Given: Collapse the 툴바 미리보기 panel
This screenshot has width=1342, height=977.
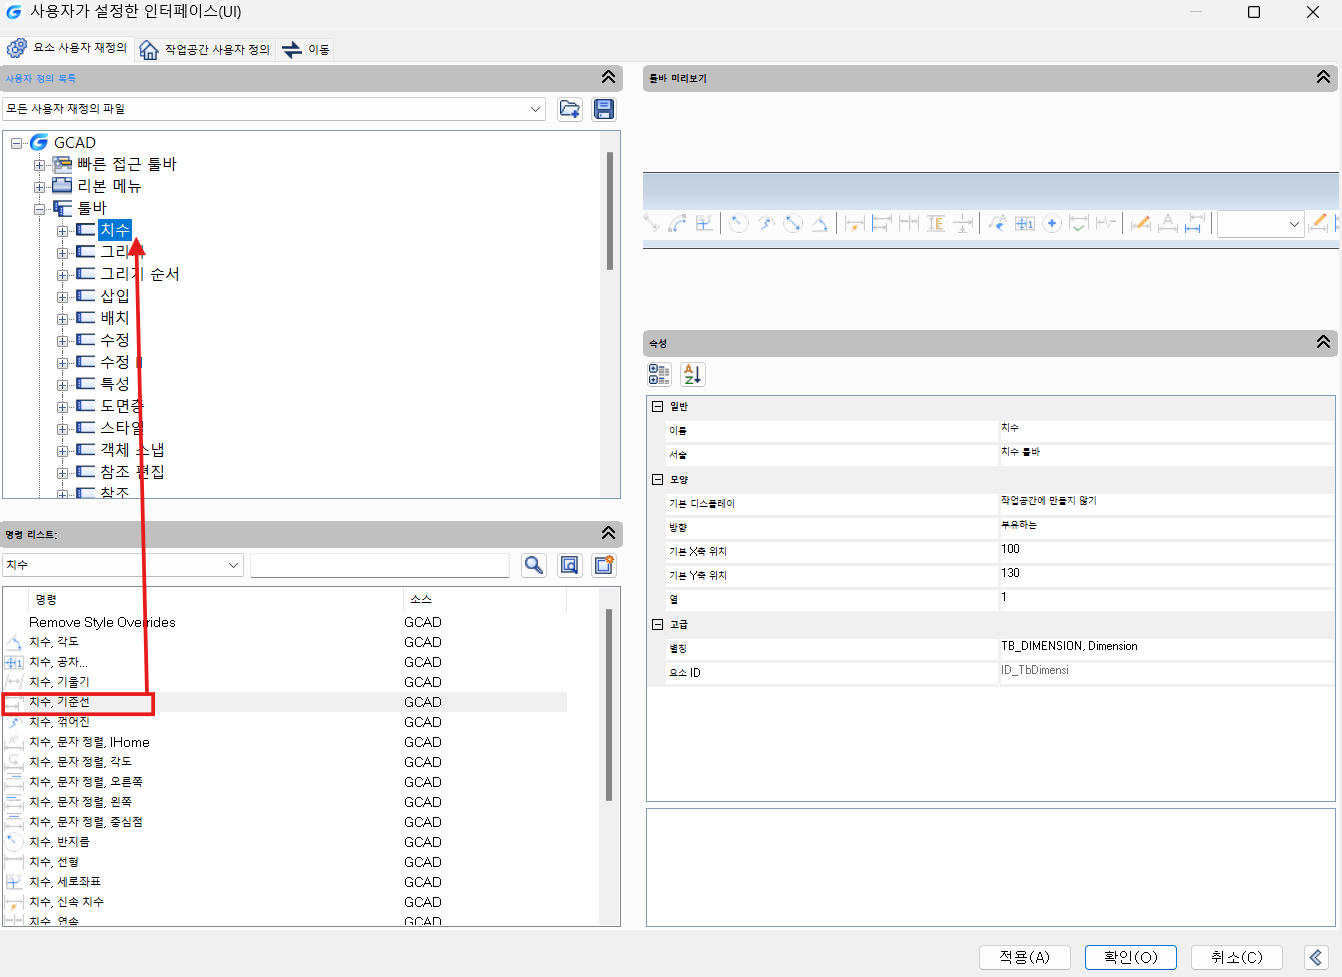Looking at the screenshot, I should (1323, 77).
